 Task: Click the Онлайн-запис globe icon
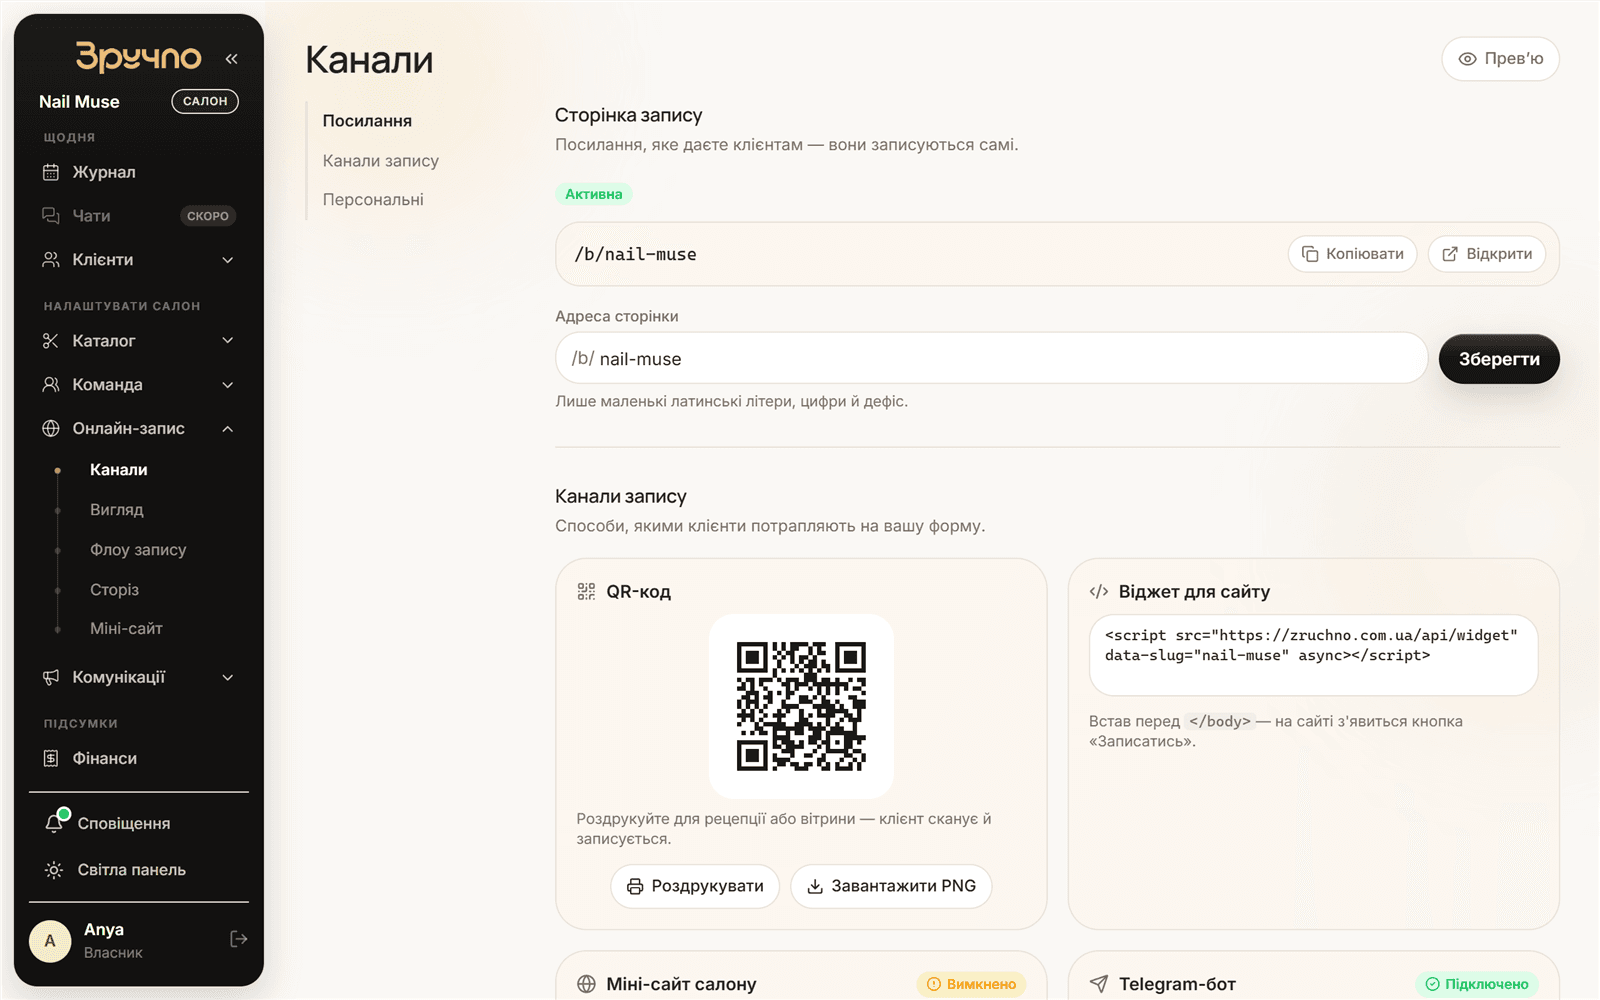[x=51, y=429]
